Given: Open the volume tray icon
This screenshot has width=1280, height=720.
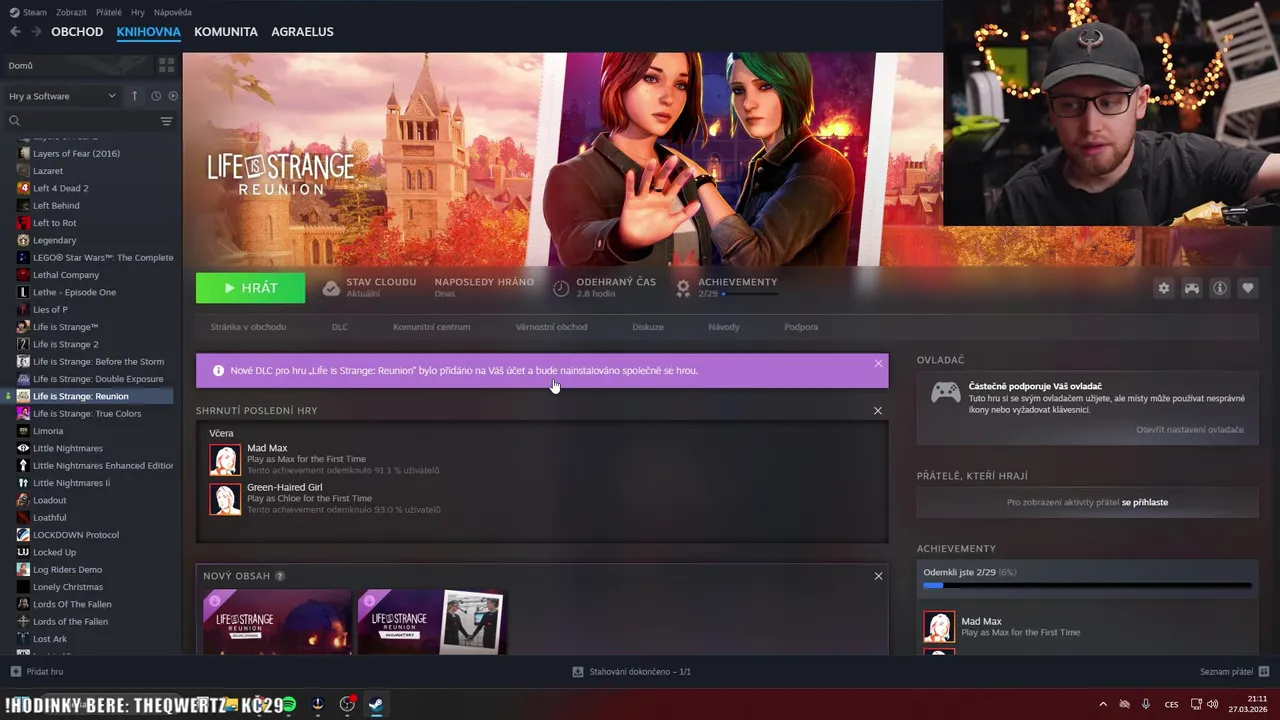Looking at the screenshot, I should pos(1213,704).
